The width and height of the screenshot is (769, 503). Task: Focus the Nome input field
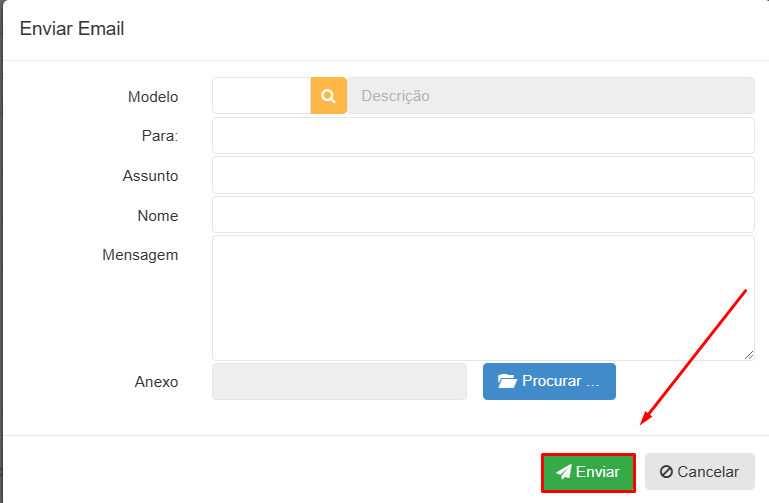point(483,215)
